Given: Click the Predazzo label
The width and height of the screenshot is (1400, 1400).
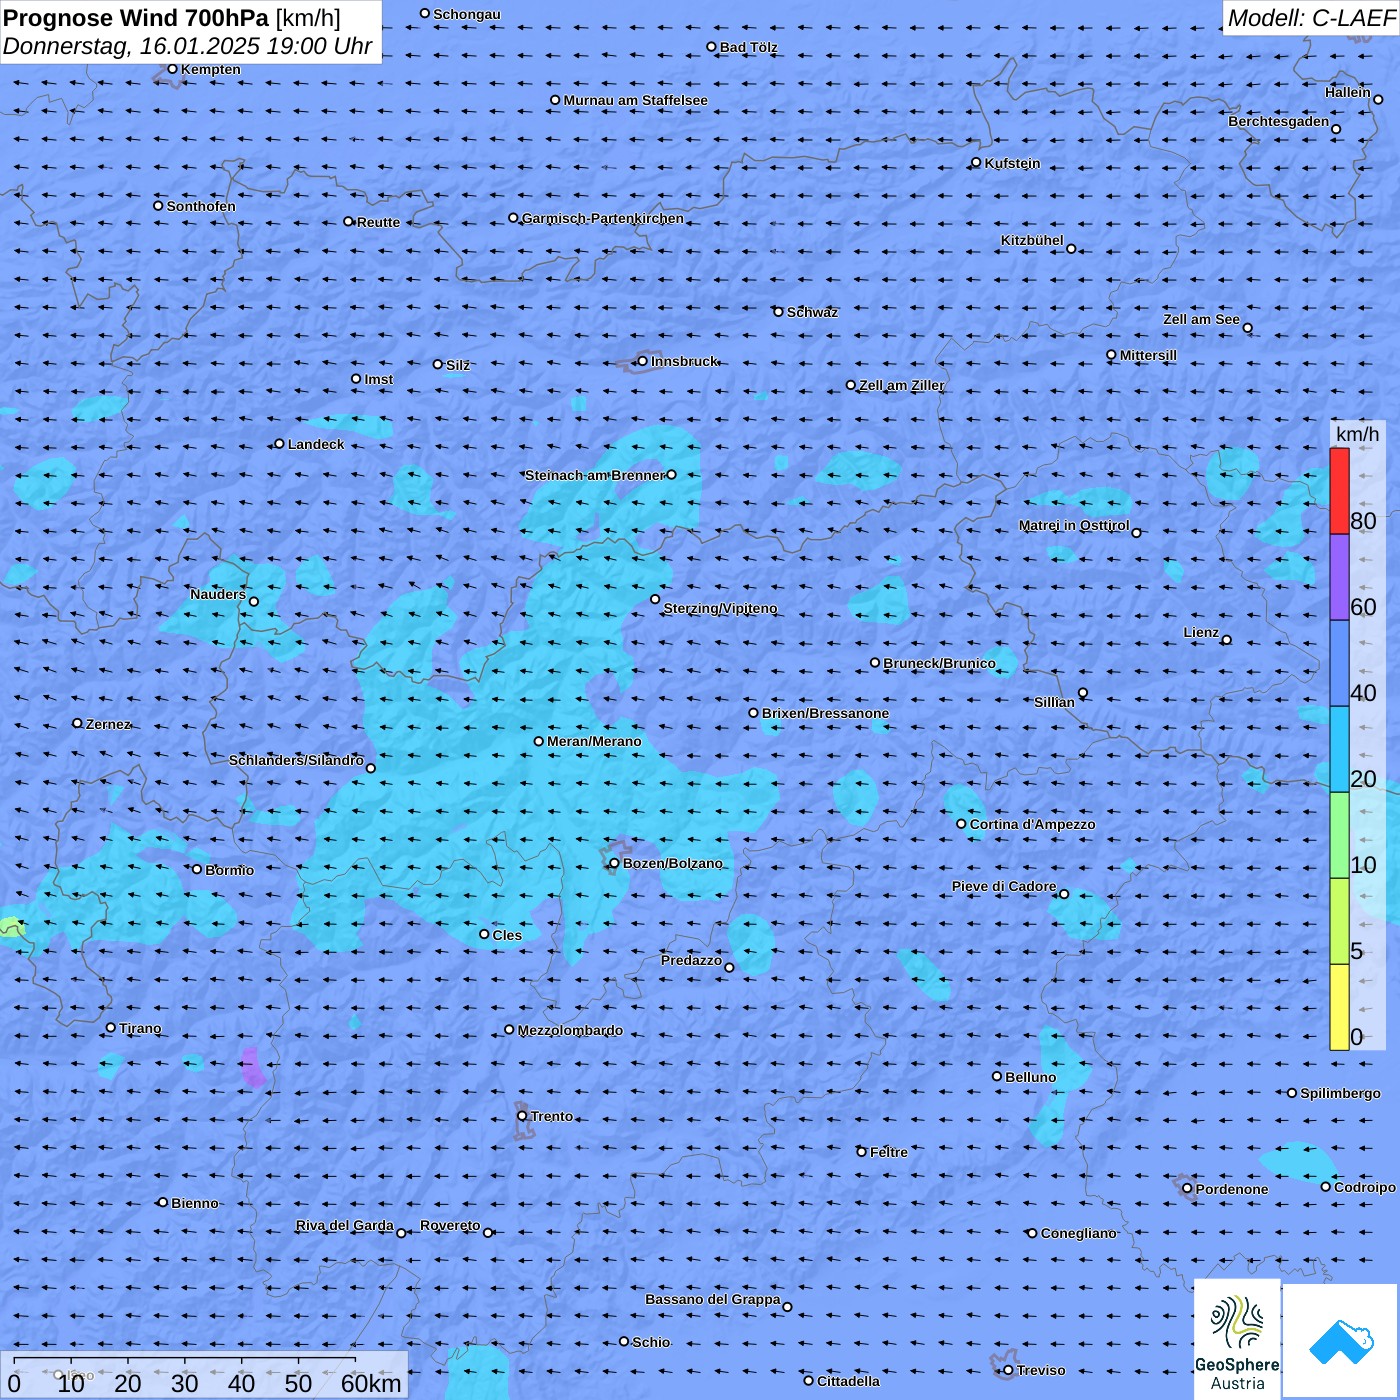Looking at the screenshot, I should pos(691,960).
